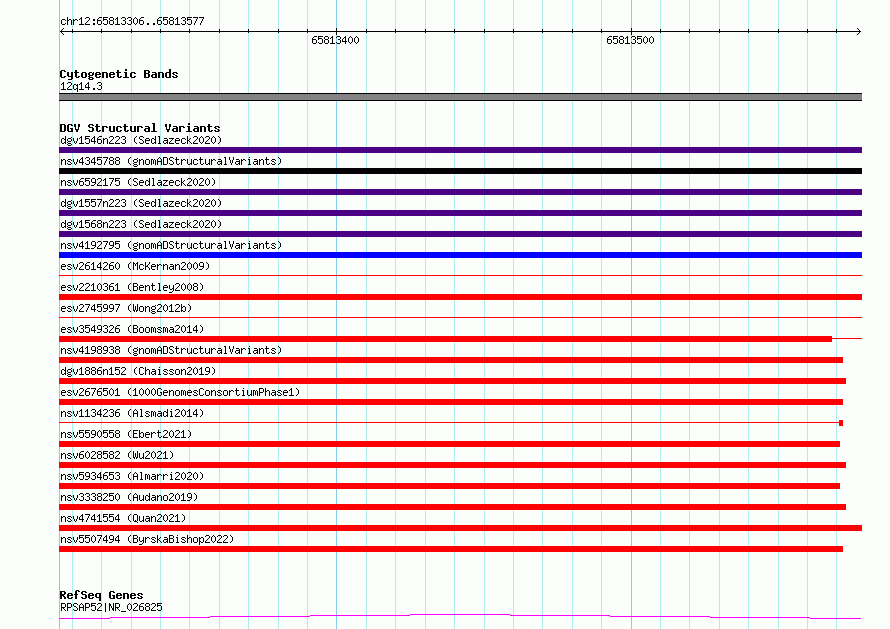Select the RPSAP52|NR_026825 gene label
Viewport: 890px width, 629px height.
point(111,607)
